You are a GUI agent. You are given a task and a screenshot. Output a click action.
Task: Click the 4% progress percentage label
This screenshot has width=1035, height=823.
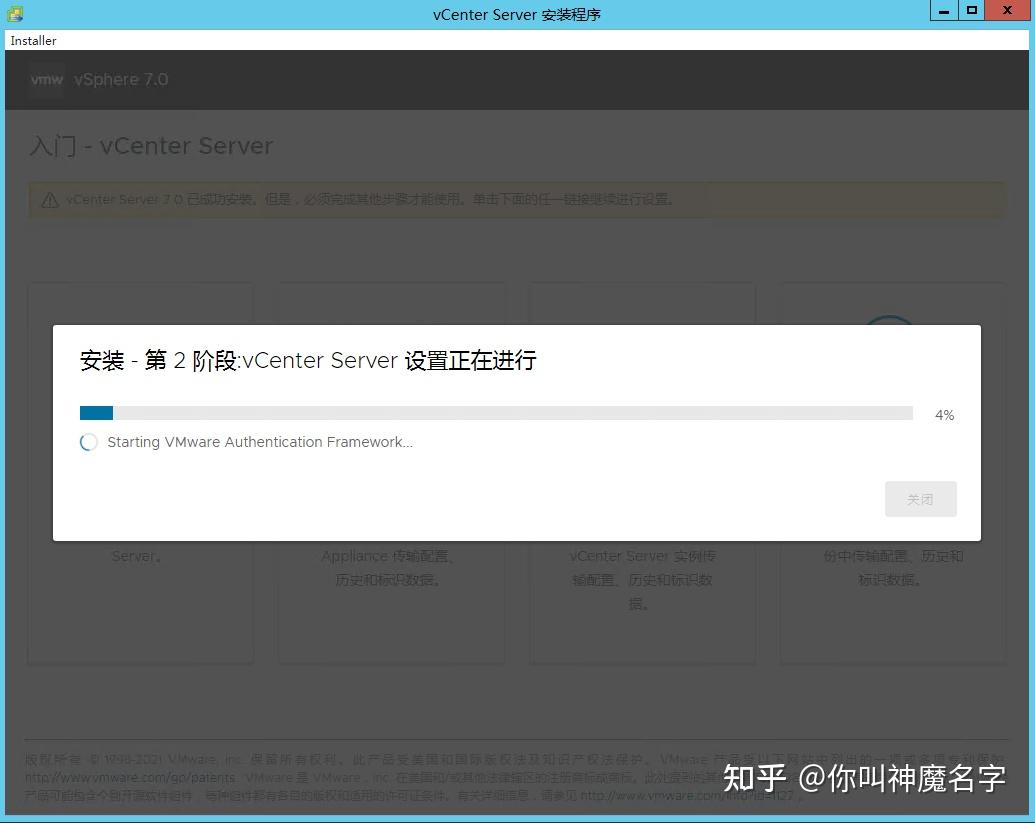coord(944,414)
